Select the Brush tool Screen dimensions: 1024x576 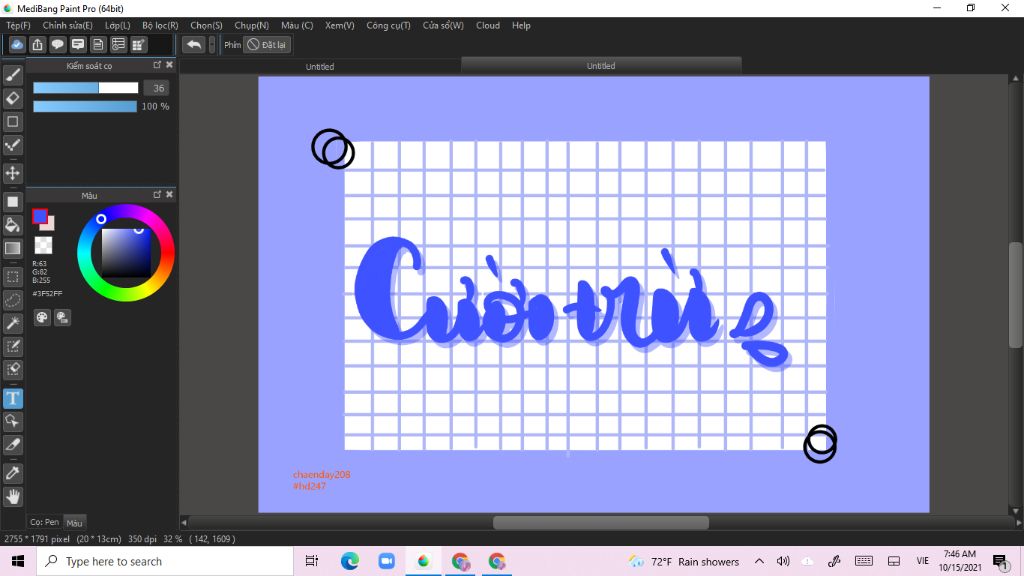click(12, 75)
